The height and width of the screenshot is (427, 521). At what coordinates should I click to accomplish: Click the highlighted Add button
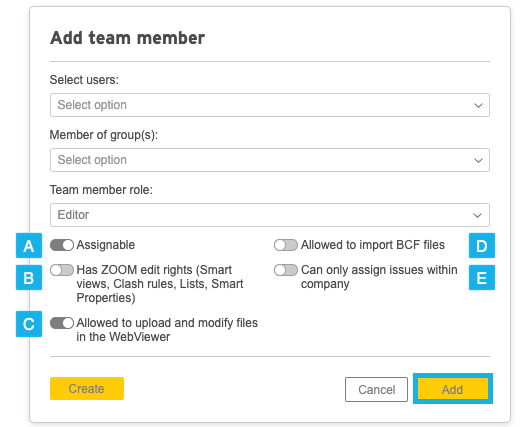coord(453,389)
